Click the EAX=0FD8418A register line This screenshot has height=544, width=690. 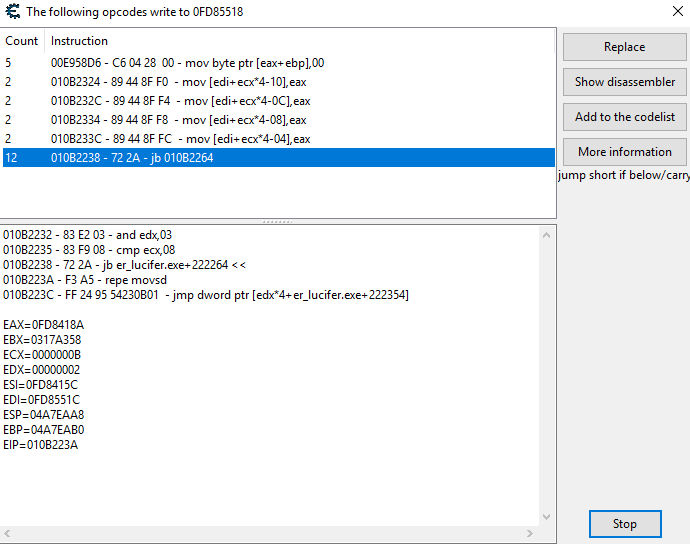tap(44, 325)
